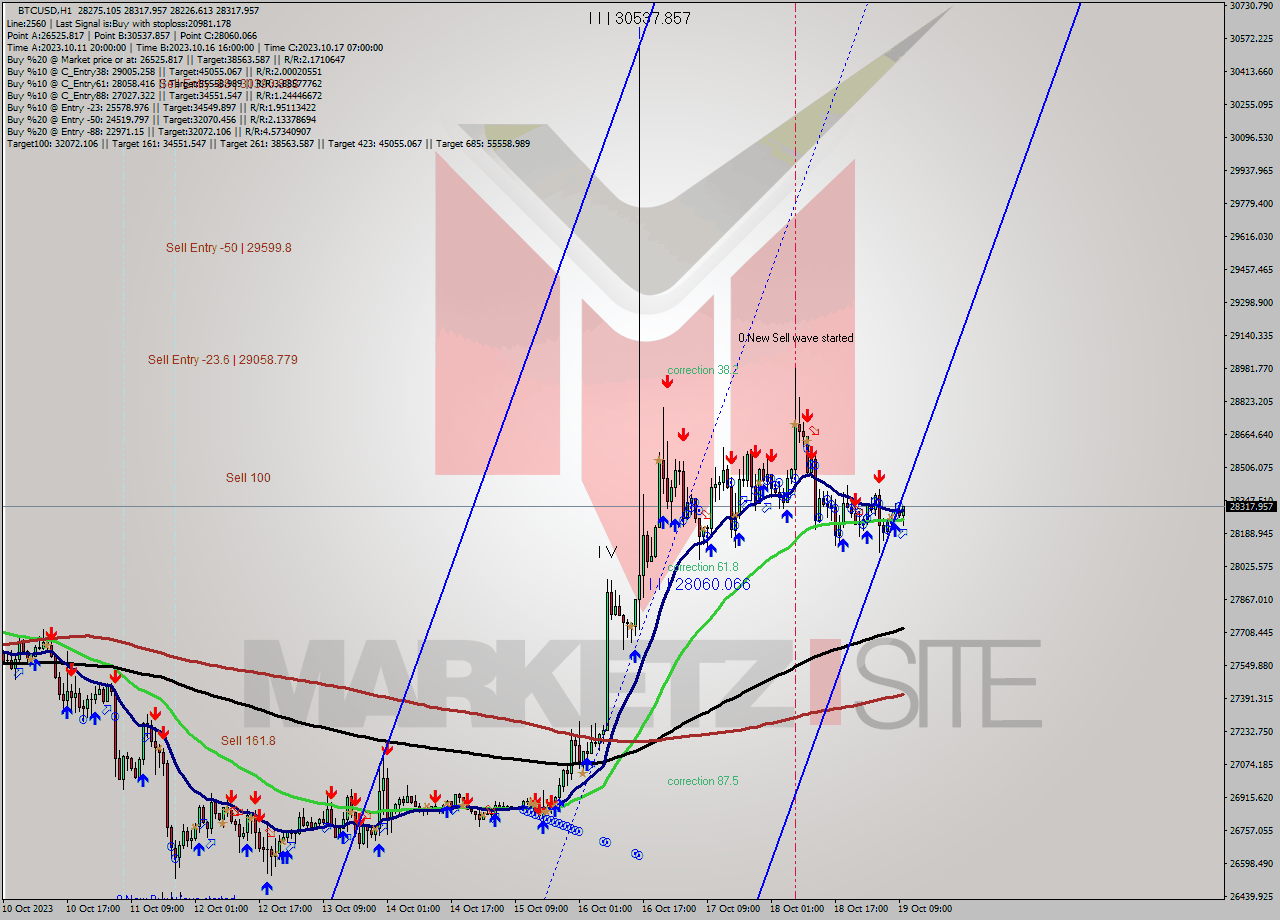Select the 'correction 87.5' label
The height and width of the screenshot is (920, 1280).
pyautogui.click(x=703, y=781)
